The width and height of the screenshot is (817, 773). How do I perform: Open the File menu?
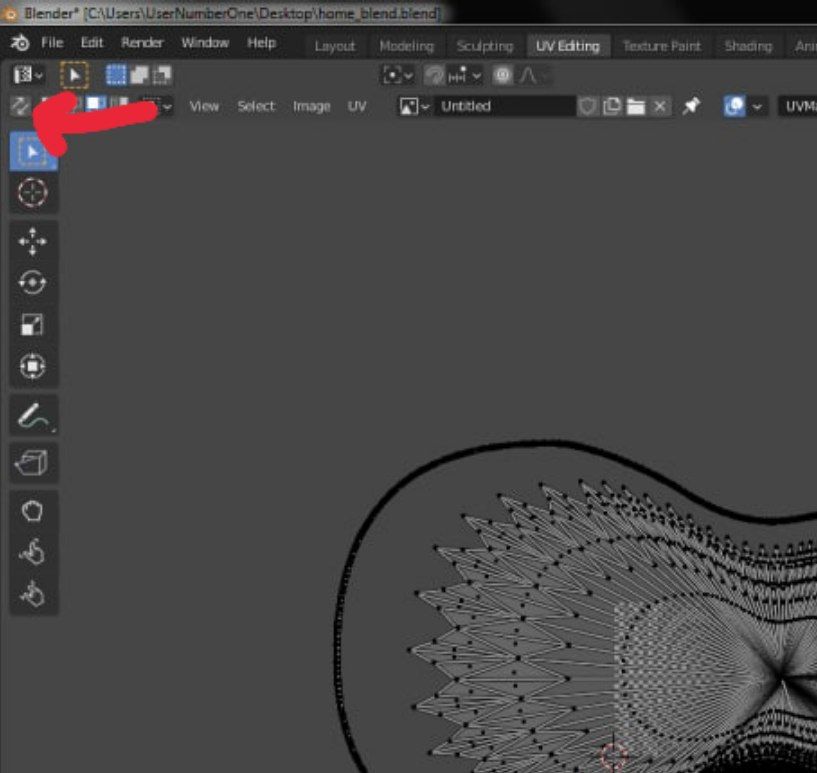52,43
